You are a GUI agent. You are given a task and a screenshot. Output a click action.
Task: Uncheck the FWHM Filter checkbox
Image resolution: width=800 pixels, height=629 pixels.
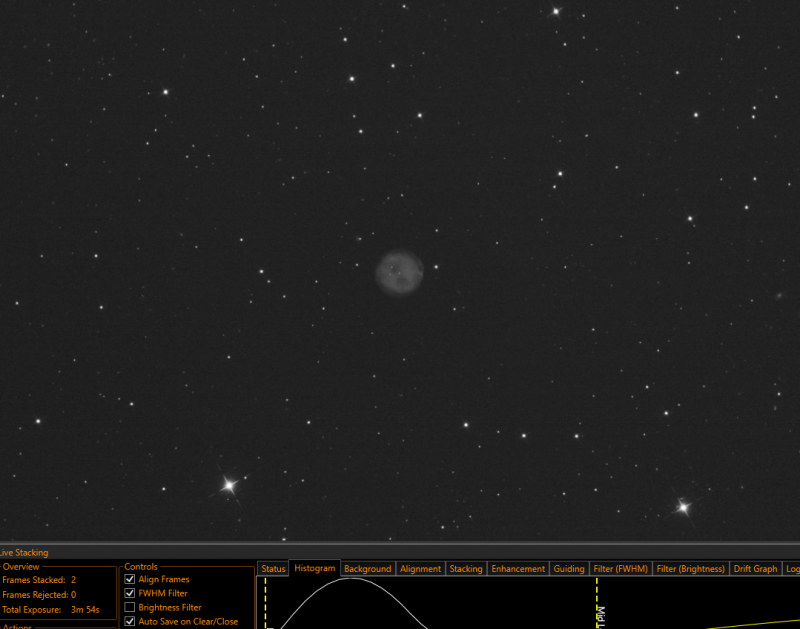pos(130,593)
